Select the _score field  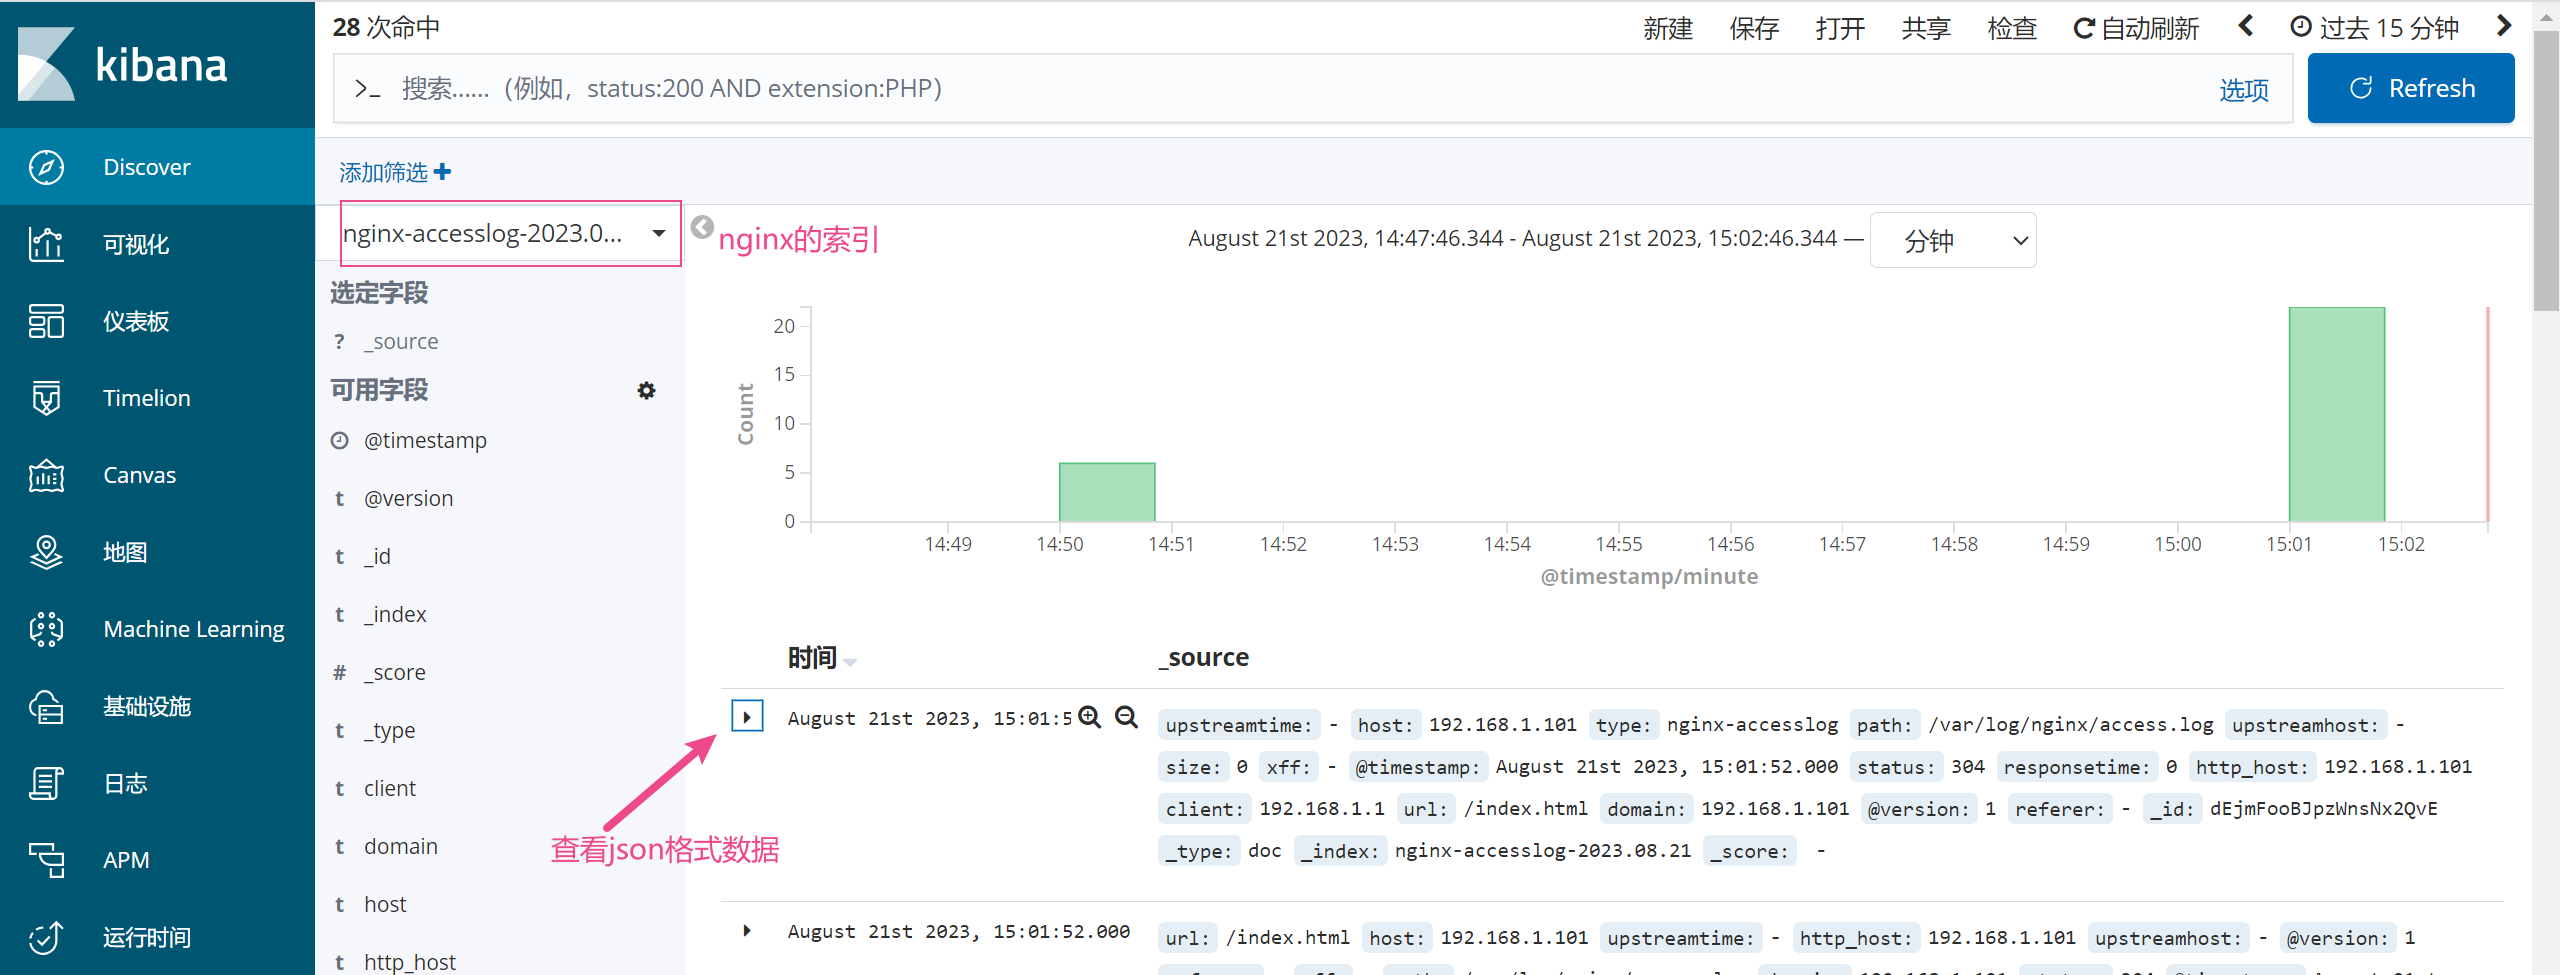pos(394,672)
